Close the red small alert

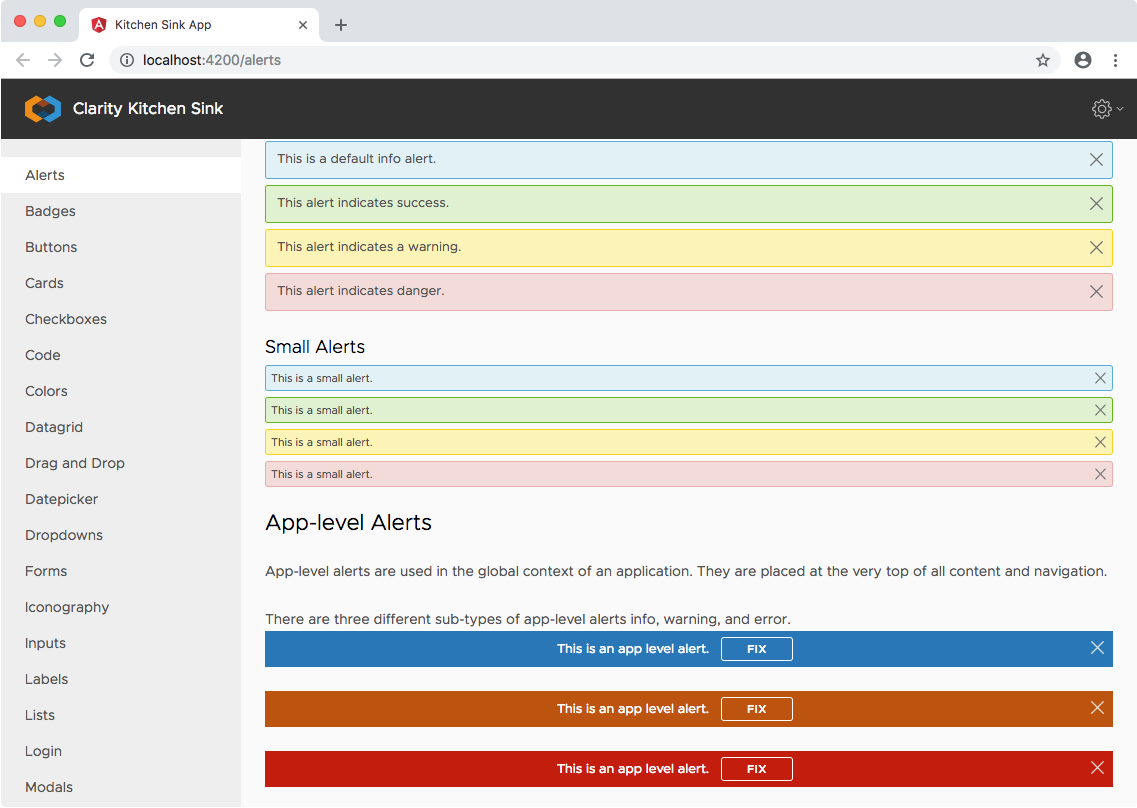pyautogui.click(x=1100, y=474)
